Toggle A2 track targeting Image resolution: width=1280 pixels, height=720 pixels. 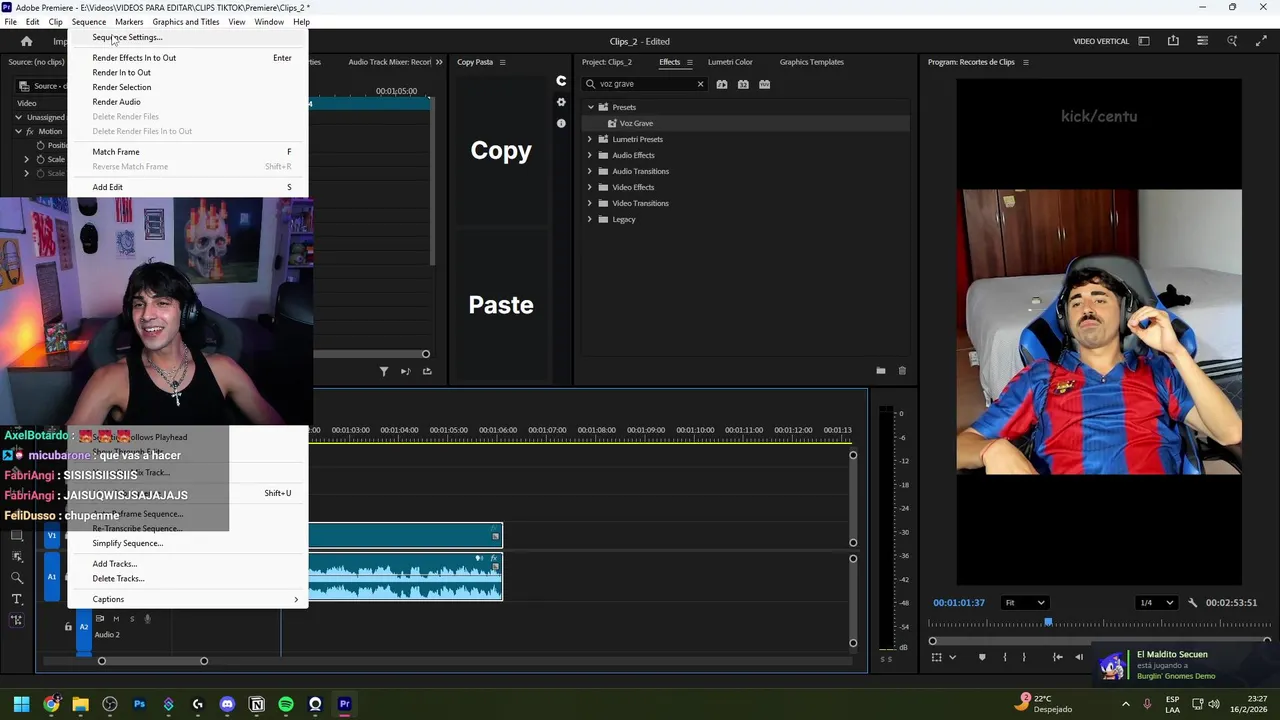click(x=84, y=627)
